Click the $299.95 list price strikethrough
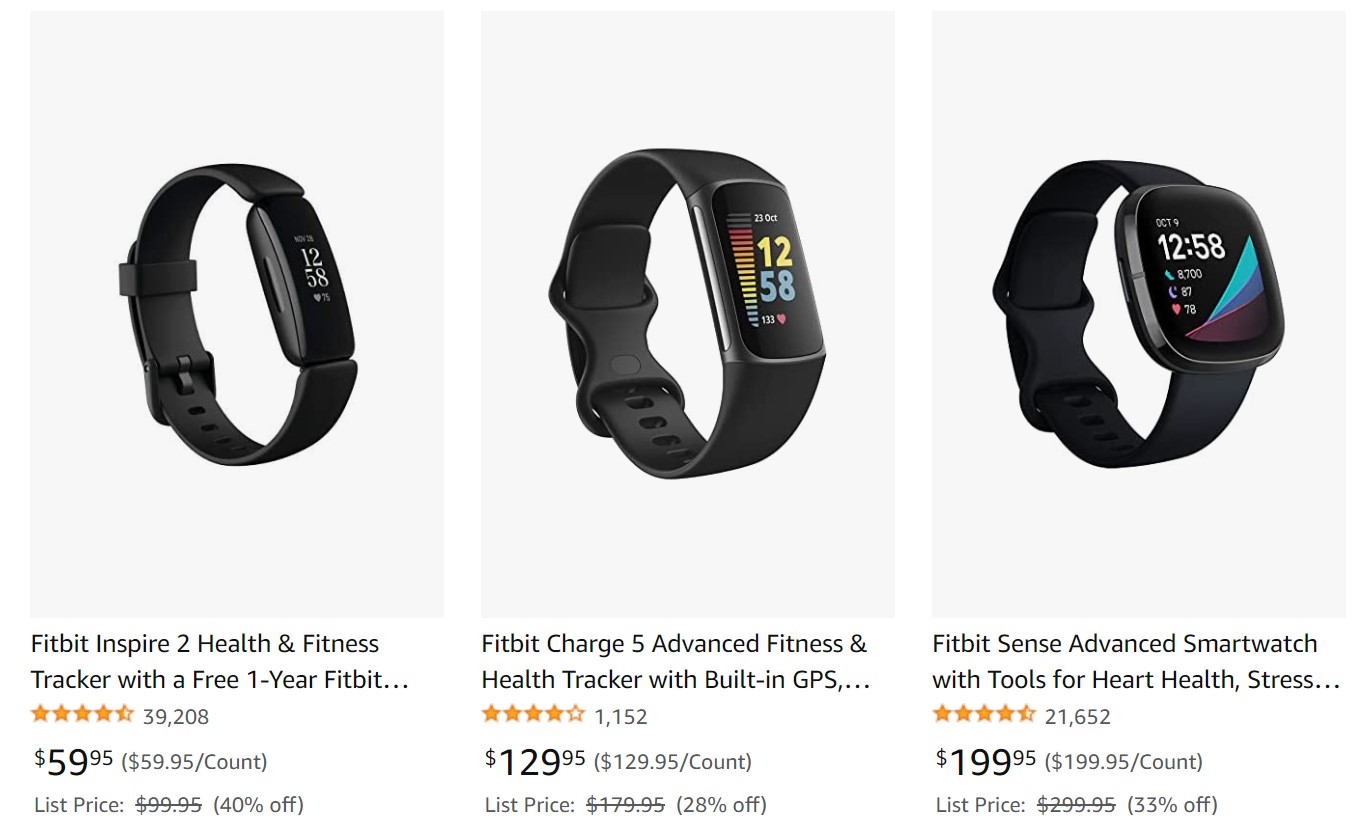Screen dimensions: 1366x824 [x=1077, y=805]
